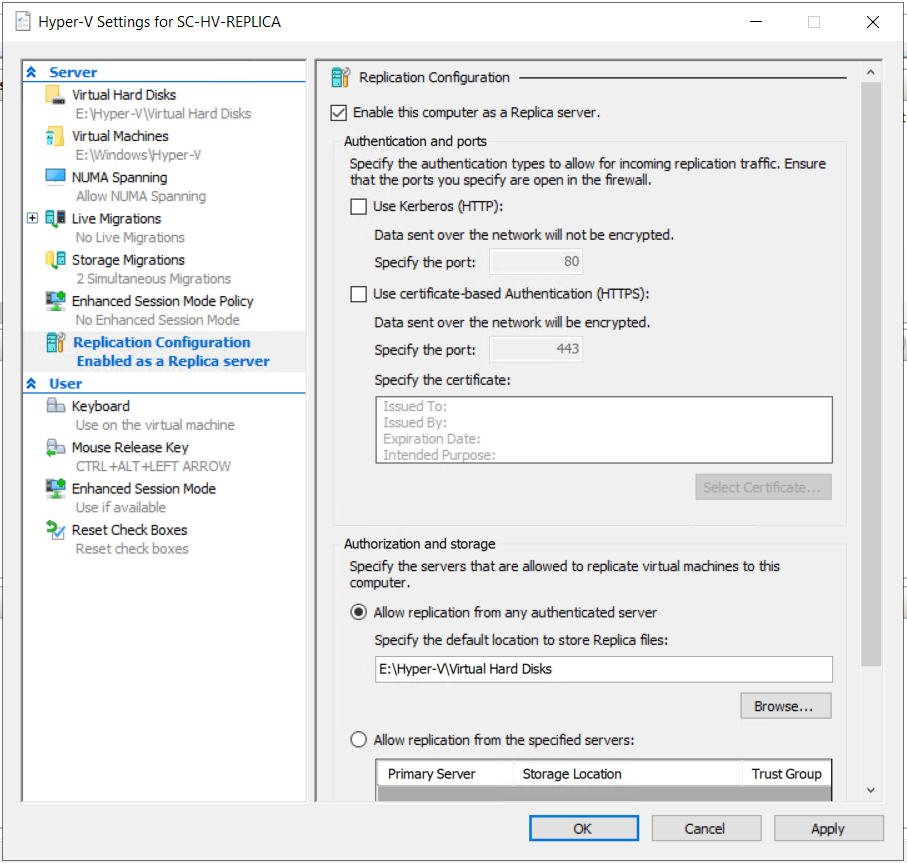This screenshot has height=863, width=907.
Task: Click the HTTPS port 443 field
Action: coord(536,349)
